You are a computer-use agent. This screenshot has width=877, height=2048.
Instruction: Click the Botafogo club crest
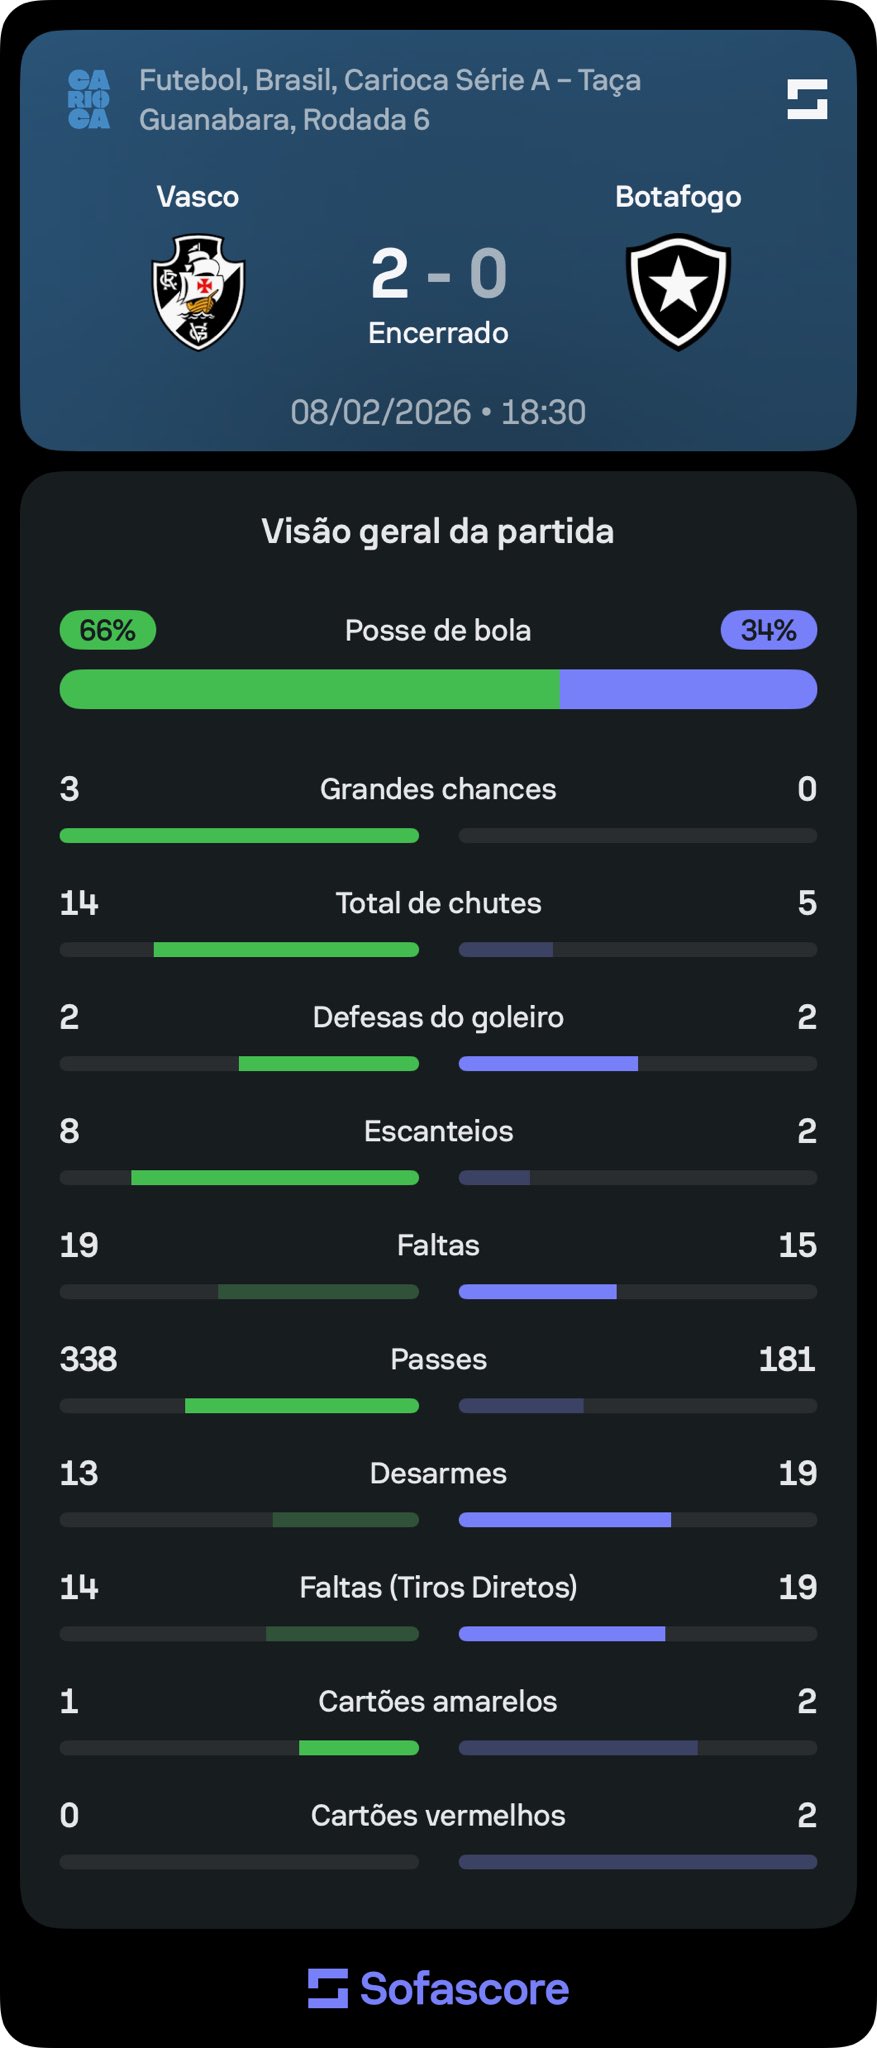point(678,292)
